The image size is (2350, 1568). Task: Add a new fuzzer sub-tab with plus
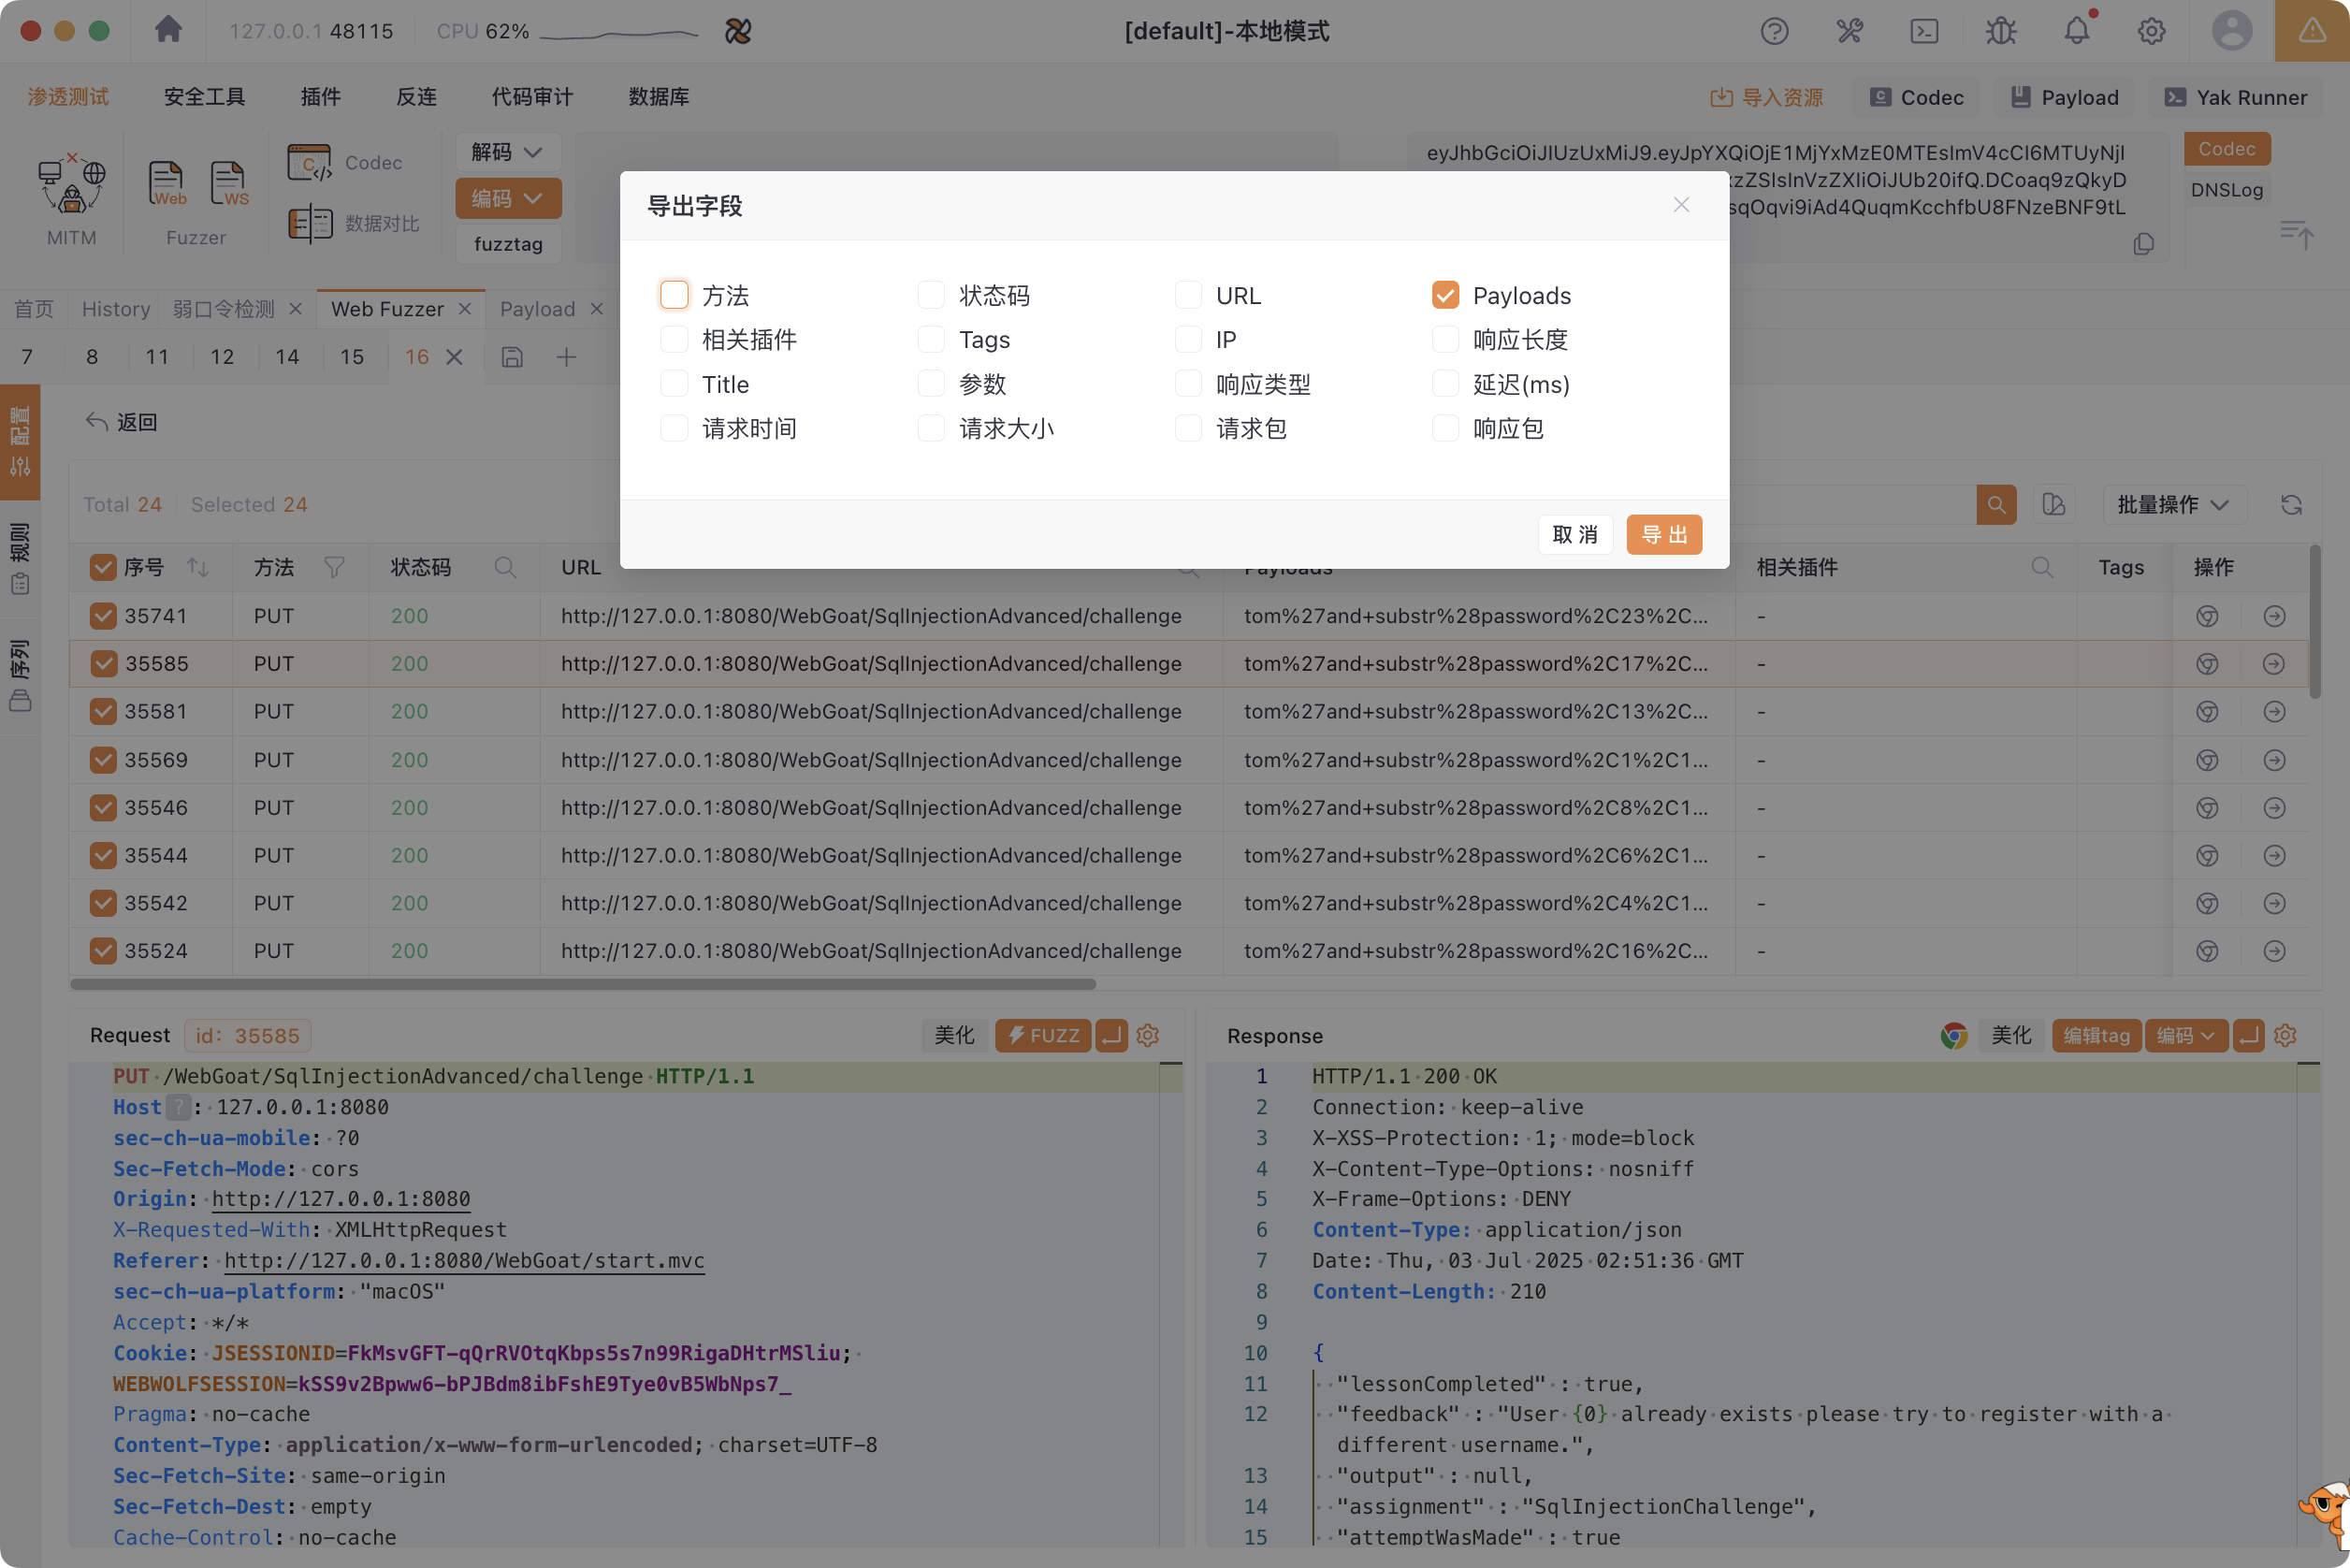[566, 357]
